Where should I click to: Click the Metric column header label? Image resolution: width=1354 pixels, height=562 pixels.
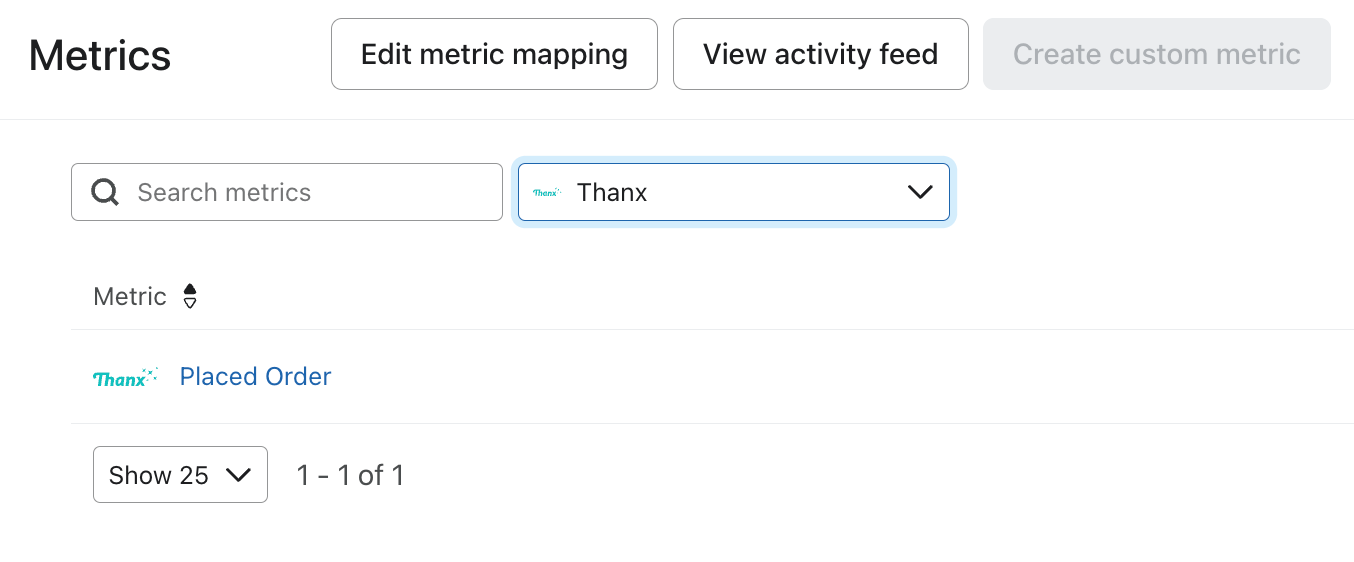[129, 296]
